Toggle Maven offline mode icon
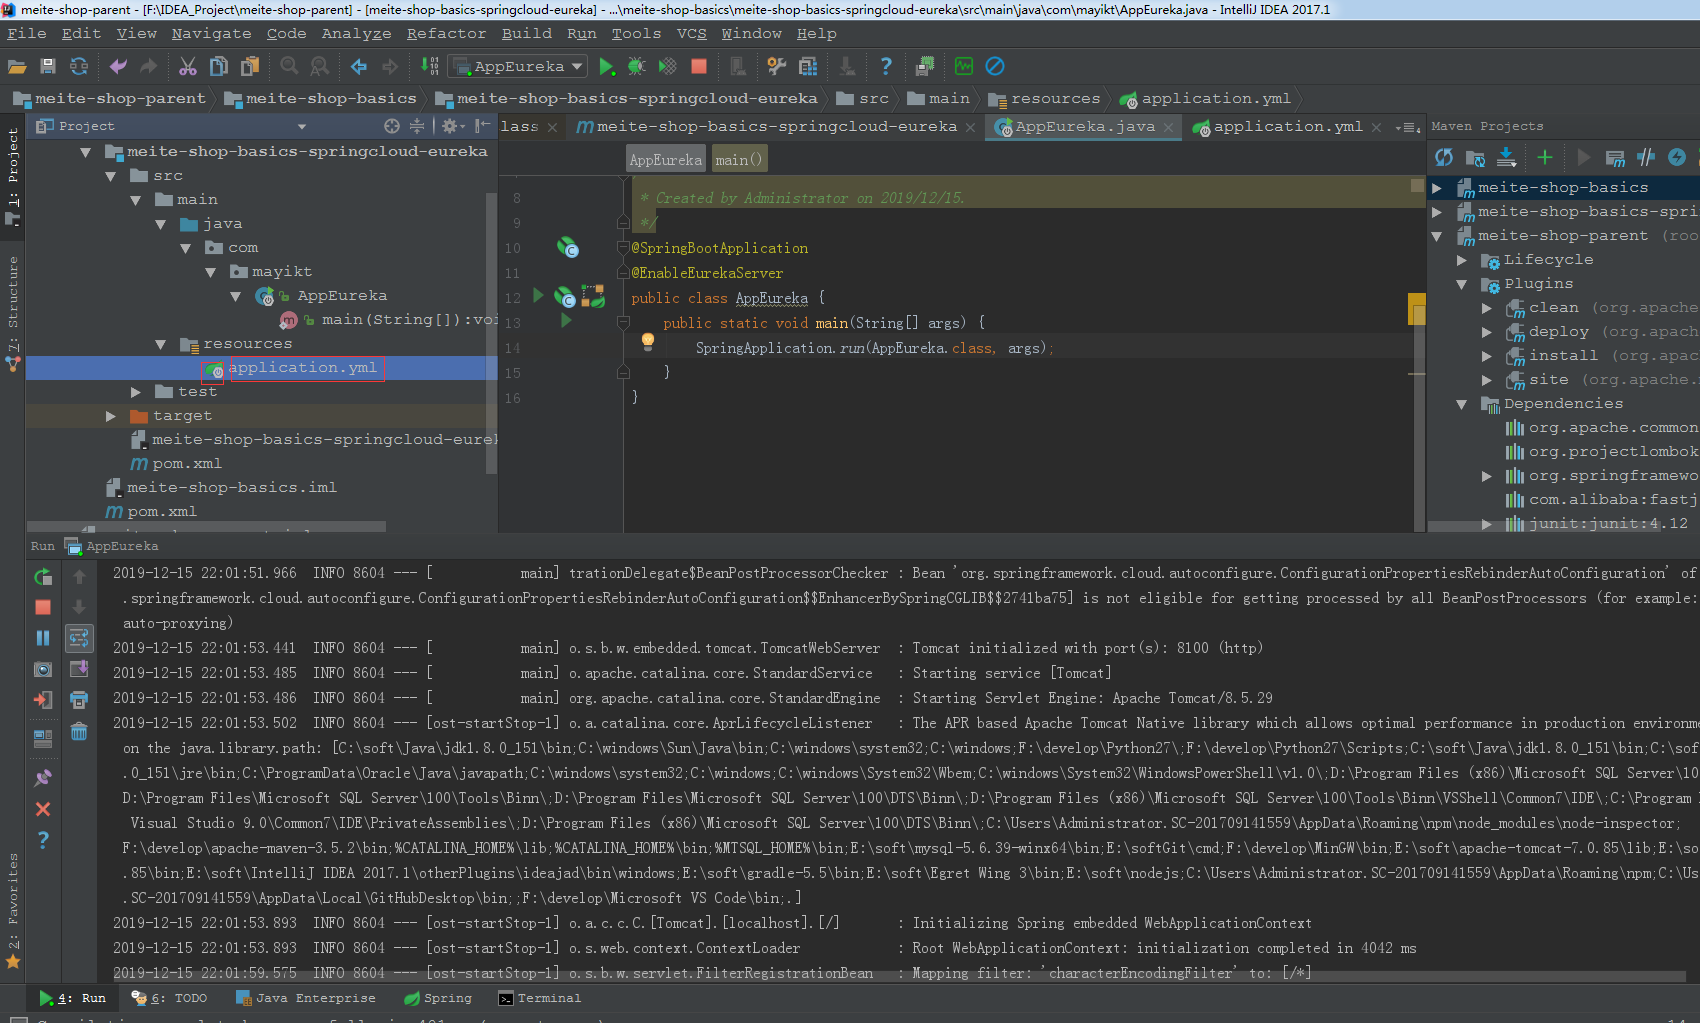The height and width of the screenshot is (1023, 1700). [1646, 157]
